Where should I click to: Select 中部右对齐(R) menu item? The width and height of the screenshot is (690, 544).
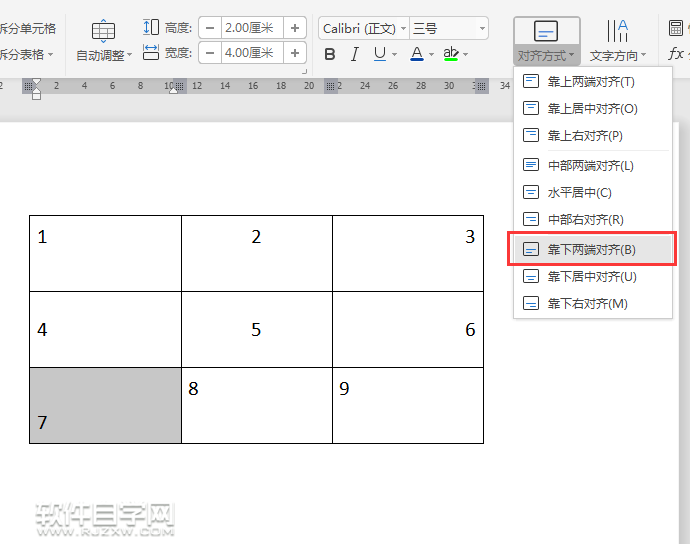click(592, 219)
